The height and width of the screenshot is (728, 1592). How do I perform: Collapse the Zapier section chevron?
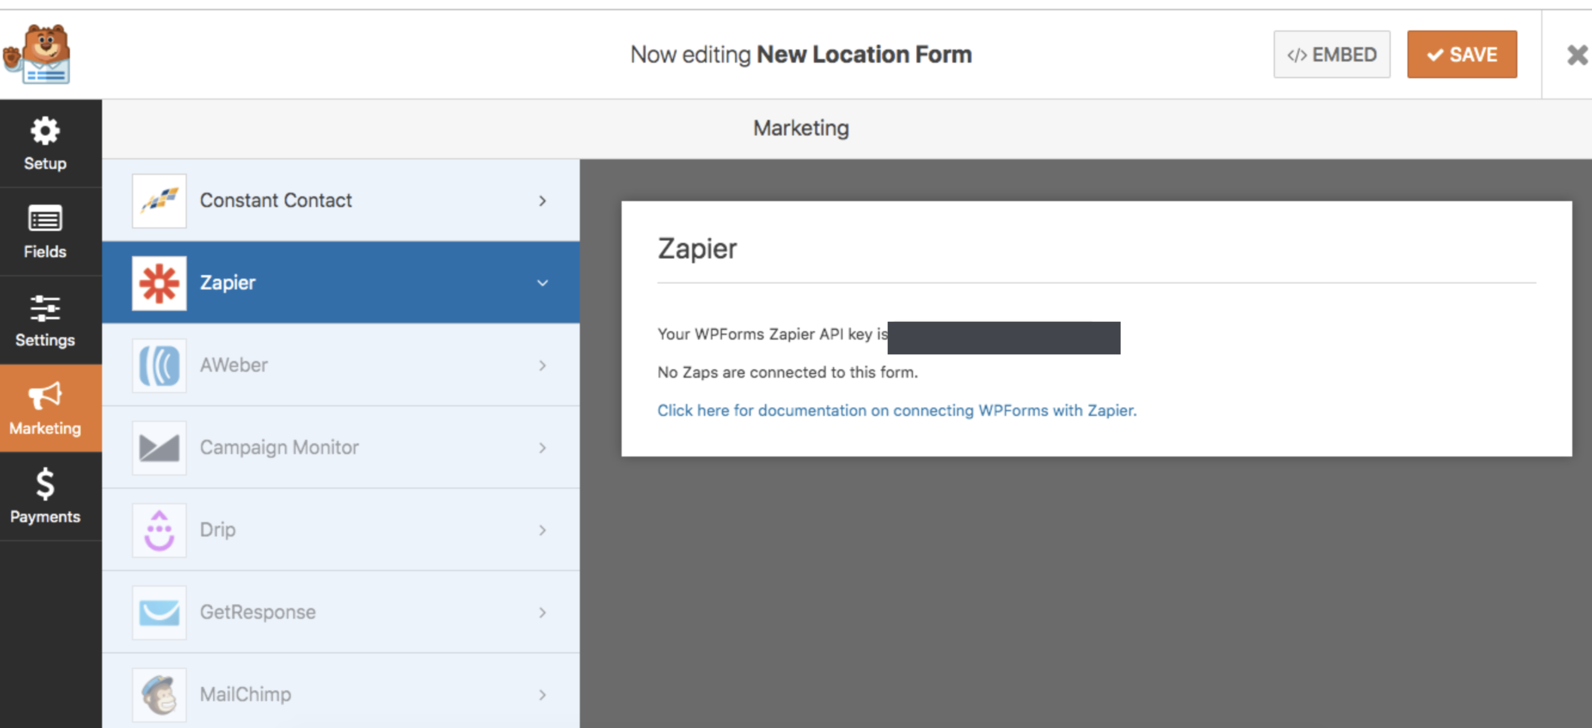[x=542, y=283]
